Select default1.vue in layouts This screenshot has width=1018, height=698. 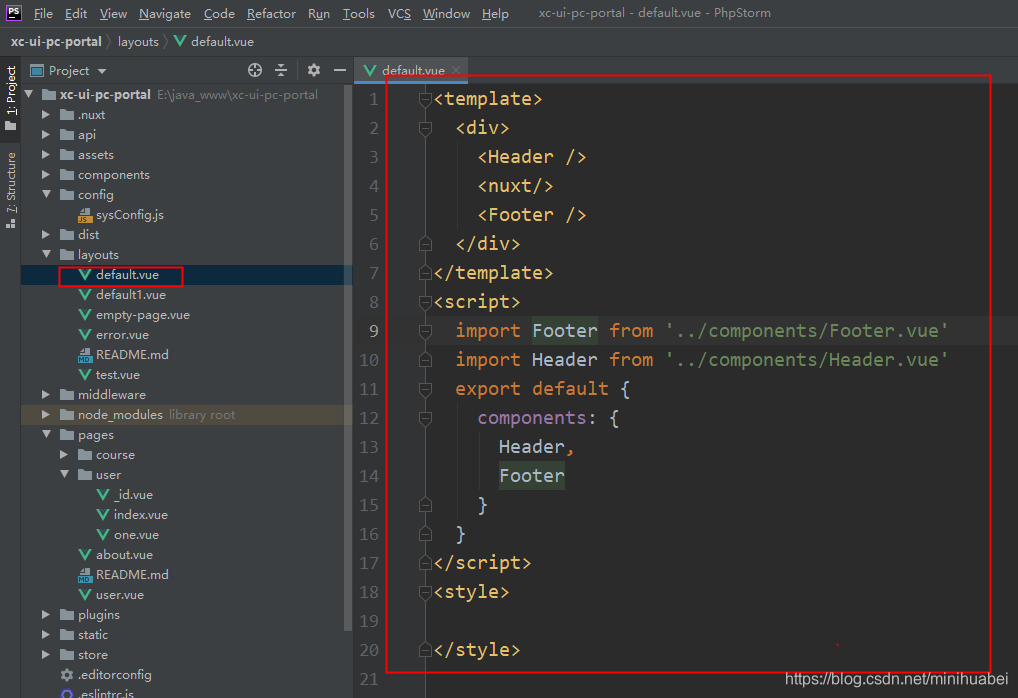click(130, 295)
